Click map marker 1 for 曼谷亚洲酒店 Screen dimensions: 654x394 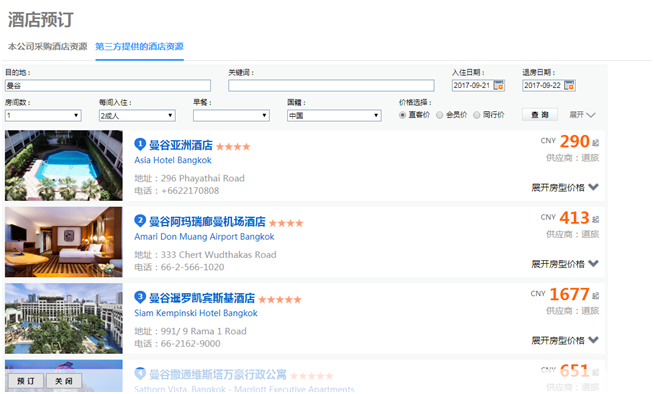click(140, 144)
